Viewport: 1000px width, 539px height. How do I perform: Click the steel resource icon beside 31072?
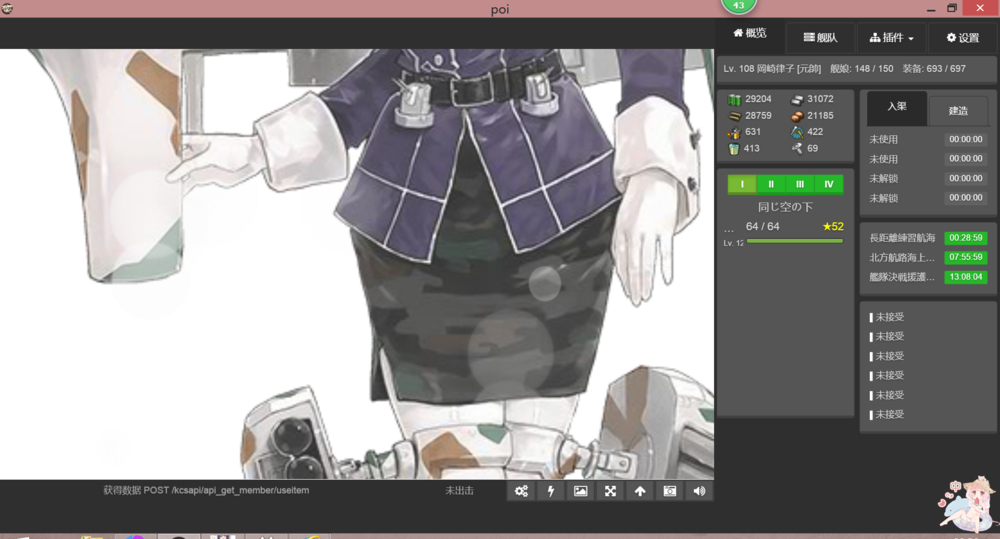(797, 99)
